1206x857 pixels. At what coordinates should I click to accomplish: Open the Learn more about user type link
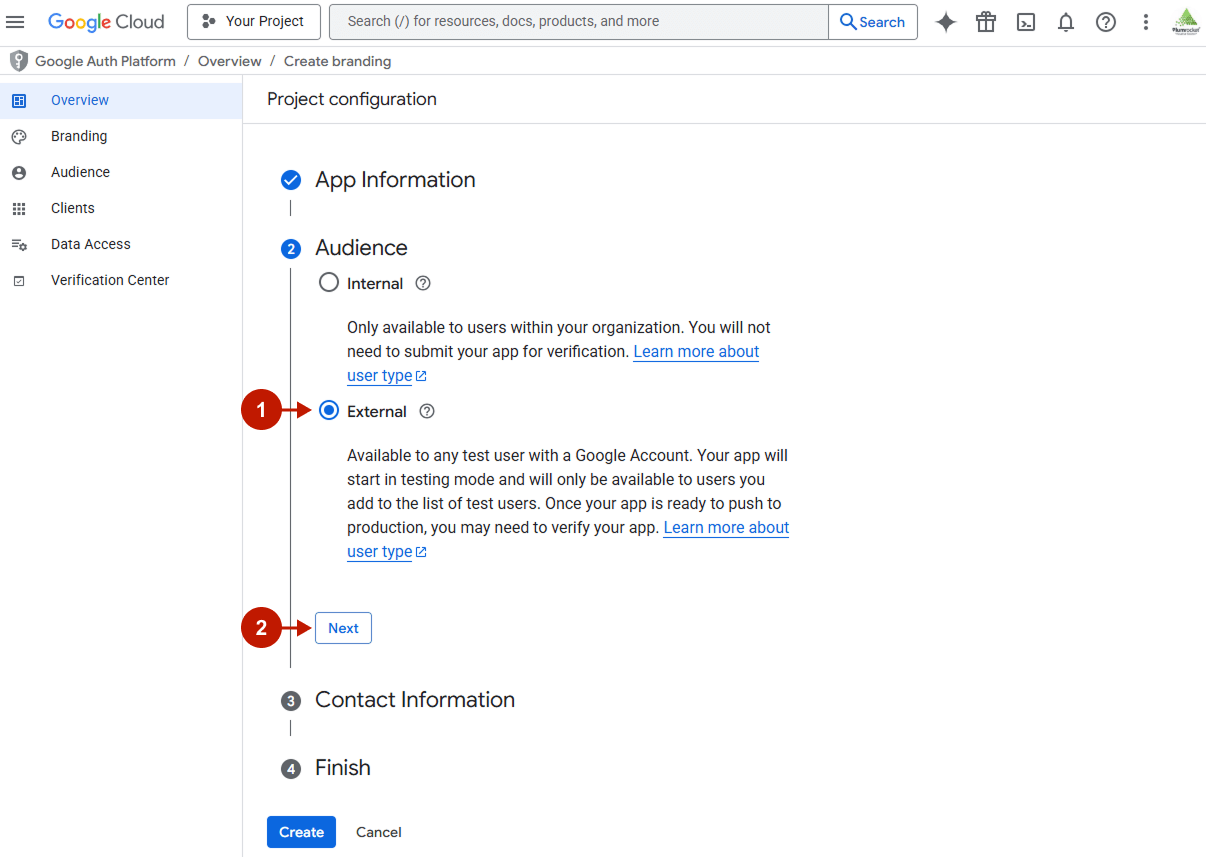point(726,527)
